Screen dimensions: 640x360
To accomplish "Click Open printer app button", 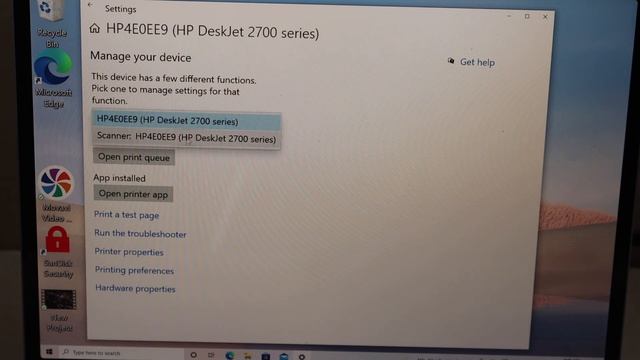I will (133, 194).
